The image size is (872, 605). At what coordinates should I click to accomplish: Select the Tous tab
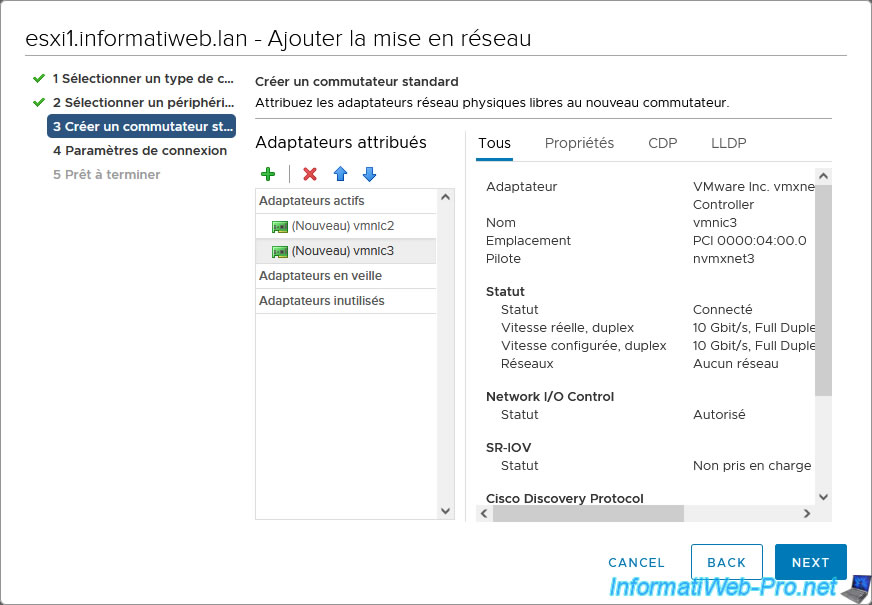pyautogui.click(x=494, y=143)
